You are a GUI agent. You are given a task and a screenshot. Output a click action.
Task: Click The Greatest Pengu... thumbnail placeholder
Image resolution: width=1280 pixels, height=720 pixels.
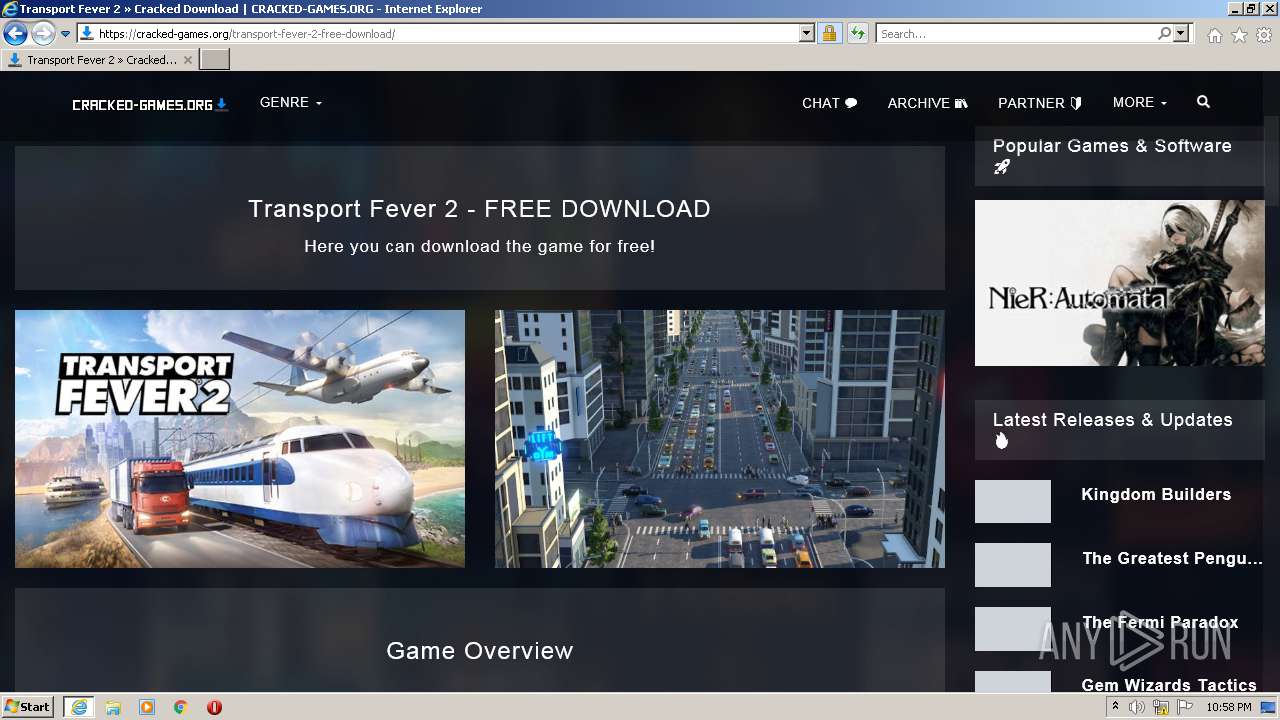tap(1013, 565)
